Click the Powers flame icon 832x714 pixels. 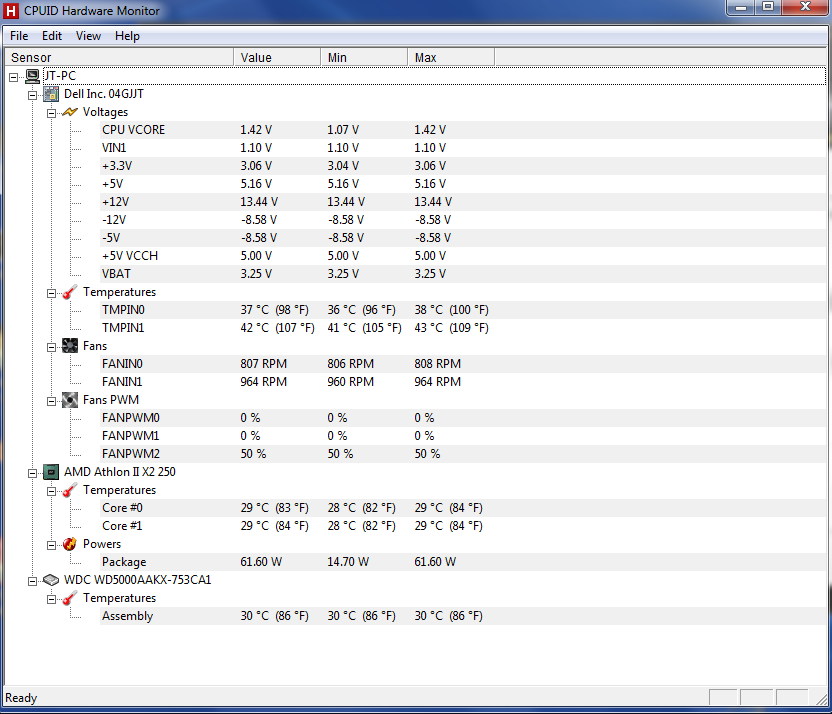coord(70,544)
